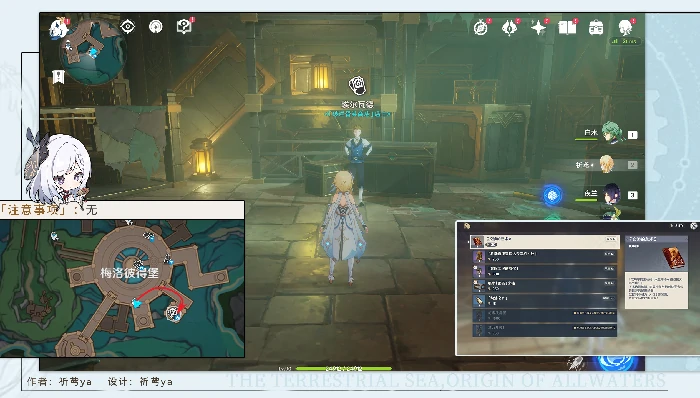Click the Elemental Sight eye icon
Image resolution: width=700 pixels, height=398 pixels.
pyautogui.click(x=128, y=27)
